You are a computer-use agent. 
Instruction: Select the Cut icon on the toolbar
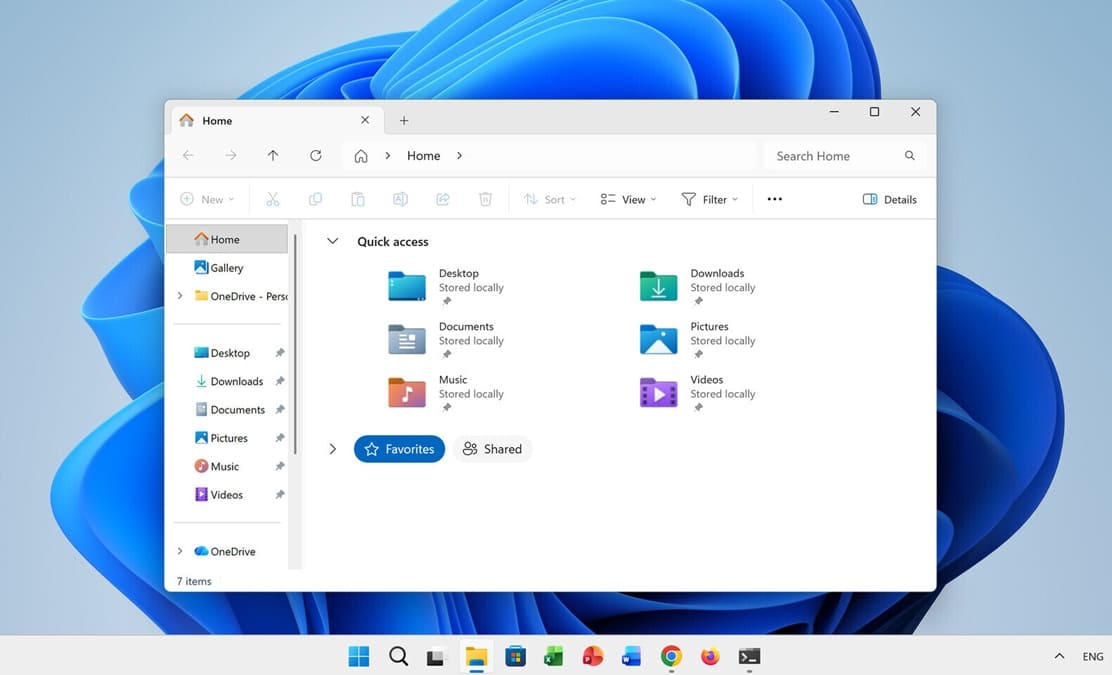tap(272, 199)
